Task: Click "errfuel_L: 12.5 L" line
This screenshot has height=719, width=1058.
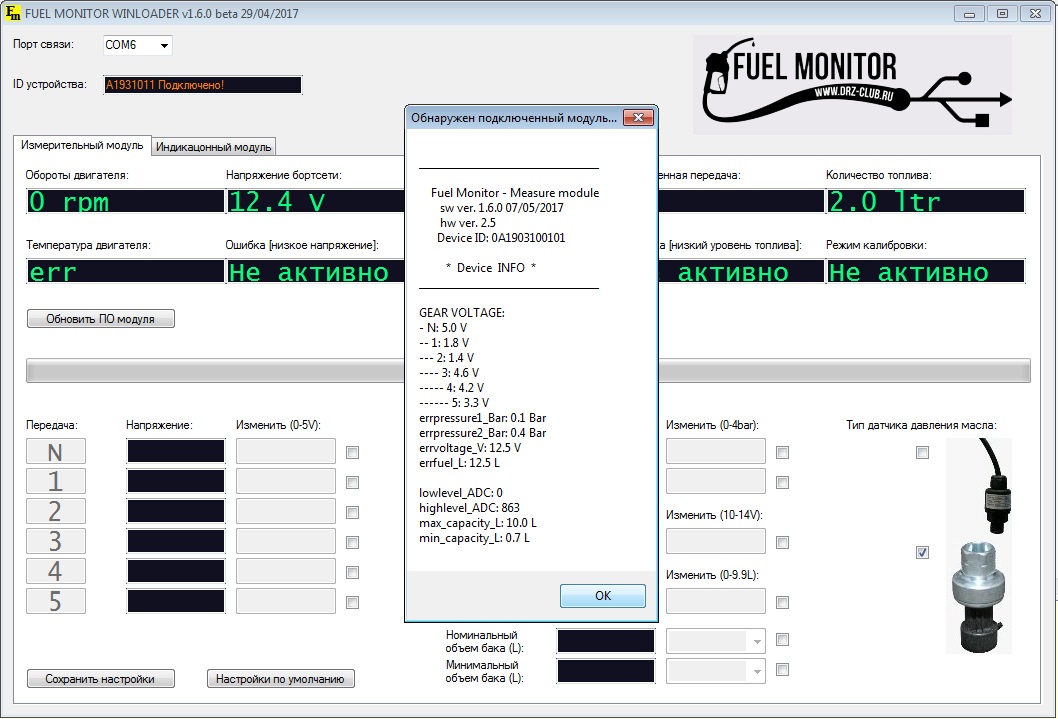Action: point(460,463)
